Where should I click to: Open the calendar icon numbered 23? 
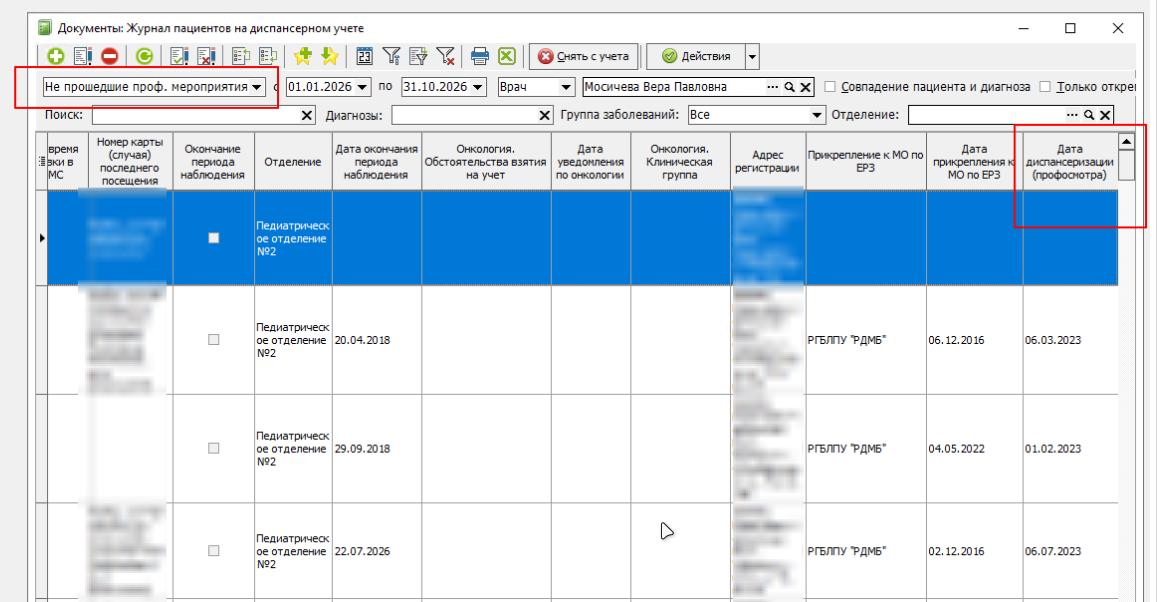[365, 56]
